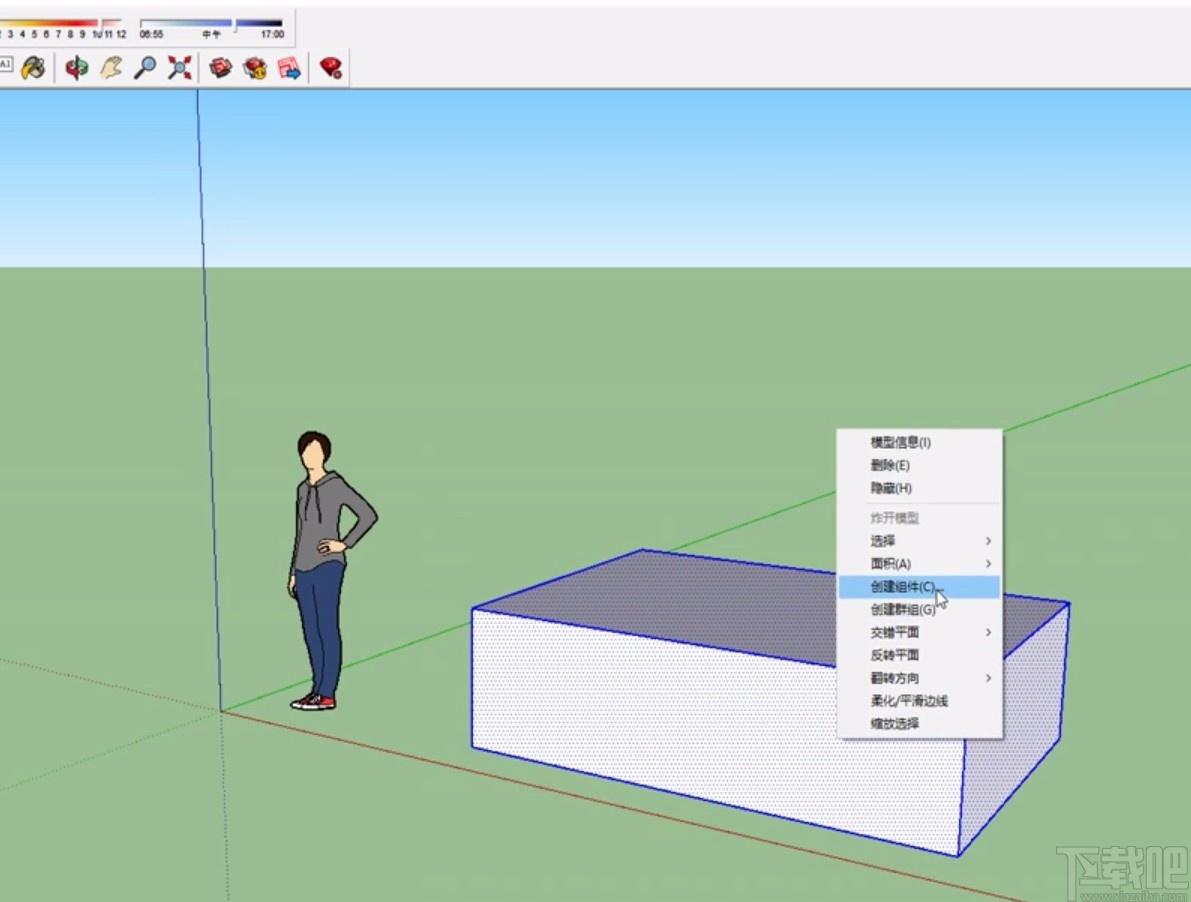
Task: Click month 7 on the date shadow bar
Action: point(57,26)
